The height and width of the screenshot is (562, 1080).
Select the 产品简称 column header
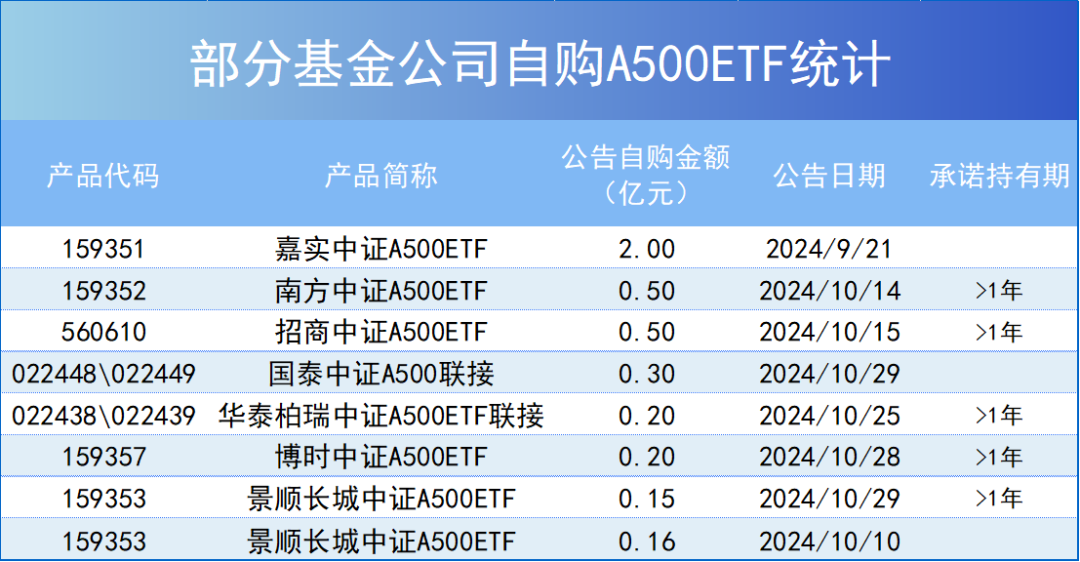(x=381, y=176)
